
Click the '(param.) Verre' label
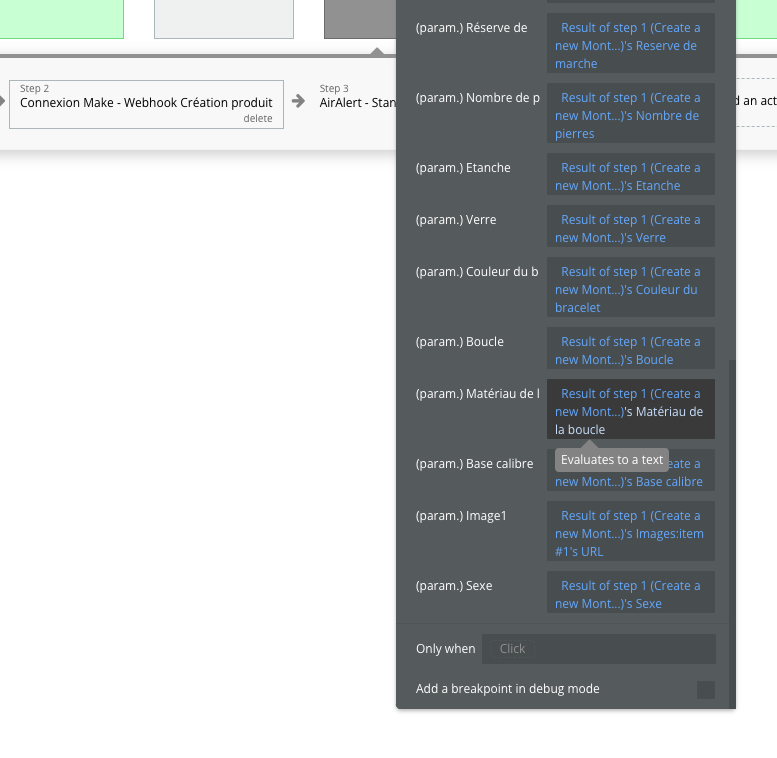coord(456,219)
